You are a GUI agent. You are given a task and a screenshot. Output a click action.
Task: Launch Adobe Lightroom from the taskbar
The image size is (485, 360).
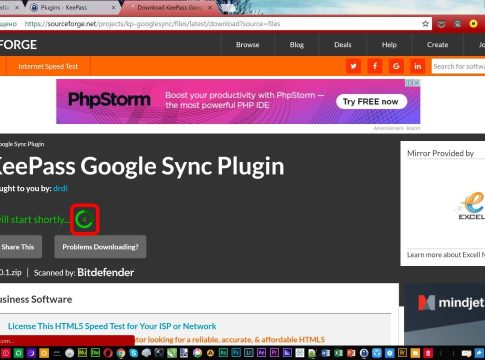[x=249, y=353]
